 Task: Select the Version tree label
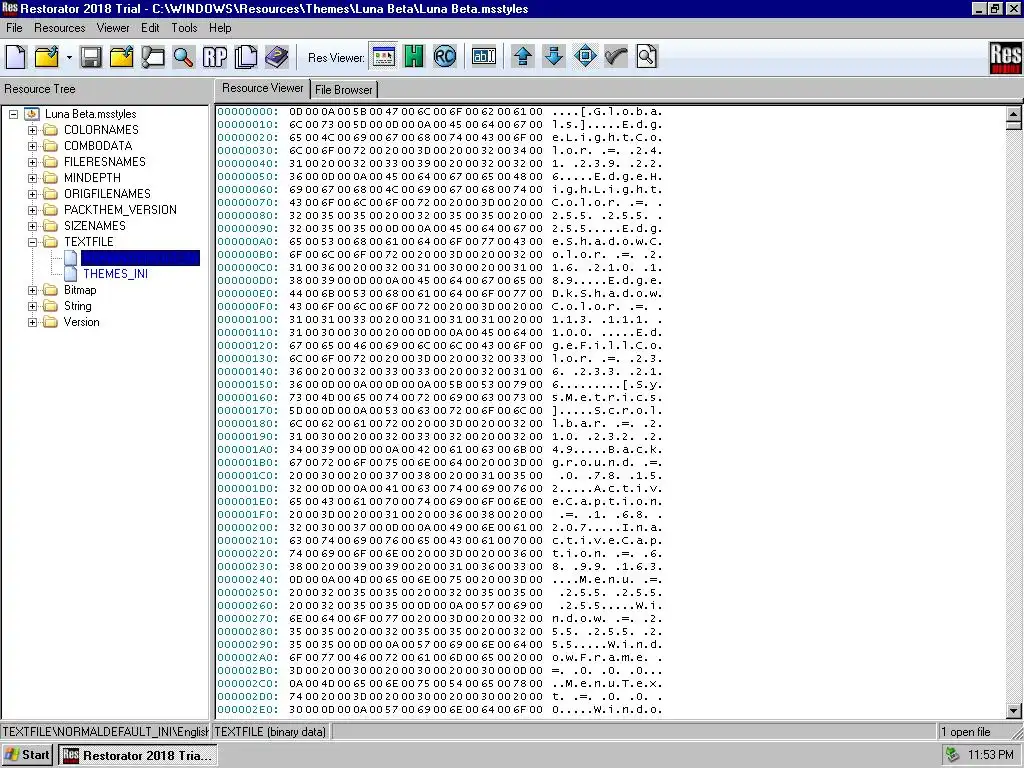81,322
